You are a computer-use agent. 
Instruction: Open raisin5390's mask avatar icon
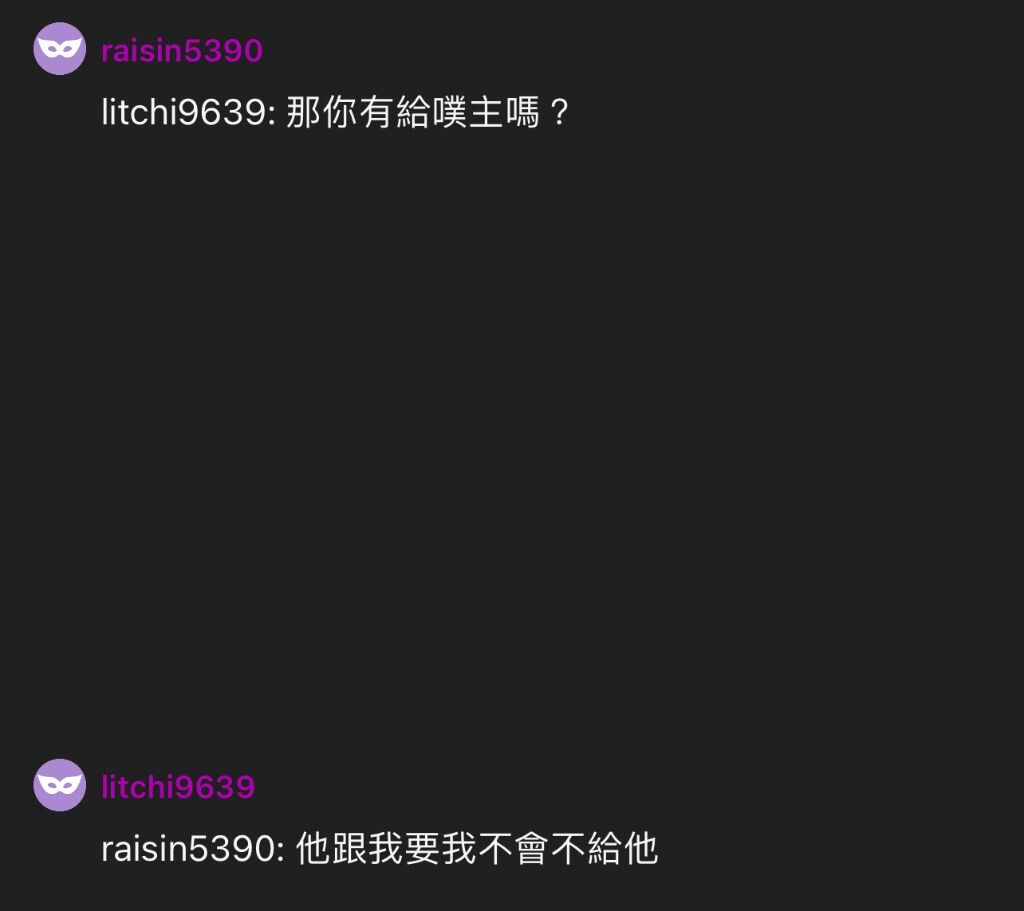[x=59, y=48]
